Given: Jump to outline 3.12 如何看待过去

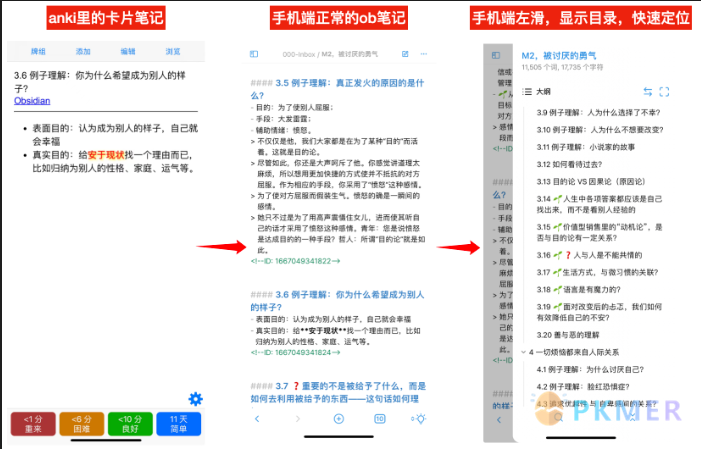Looking at the screenshot, I should [569, 164].
